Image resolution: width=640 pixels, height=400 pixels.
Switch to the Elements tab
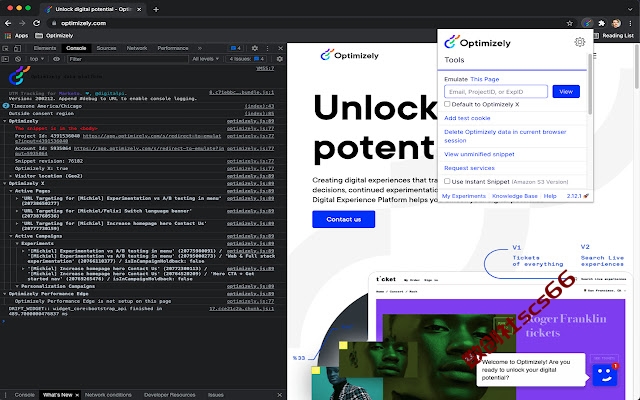click(44, 48)
